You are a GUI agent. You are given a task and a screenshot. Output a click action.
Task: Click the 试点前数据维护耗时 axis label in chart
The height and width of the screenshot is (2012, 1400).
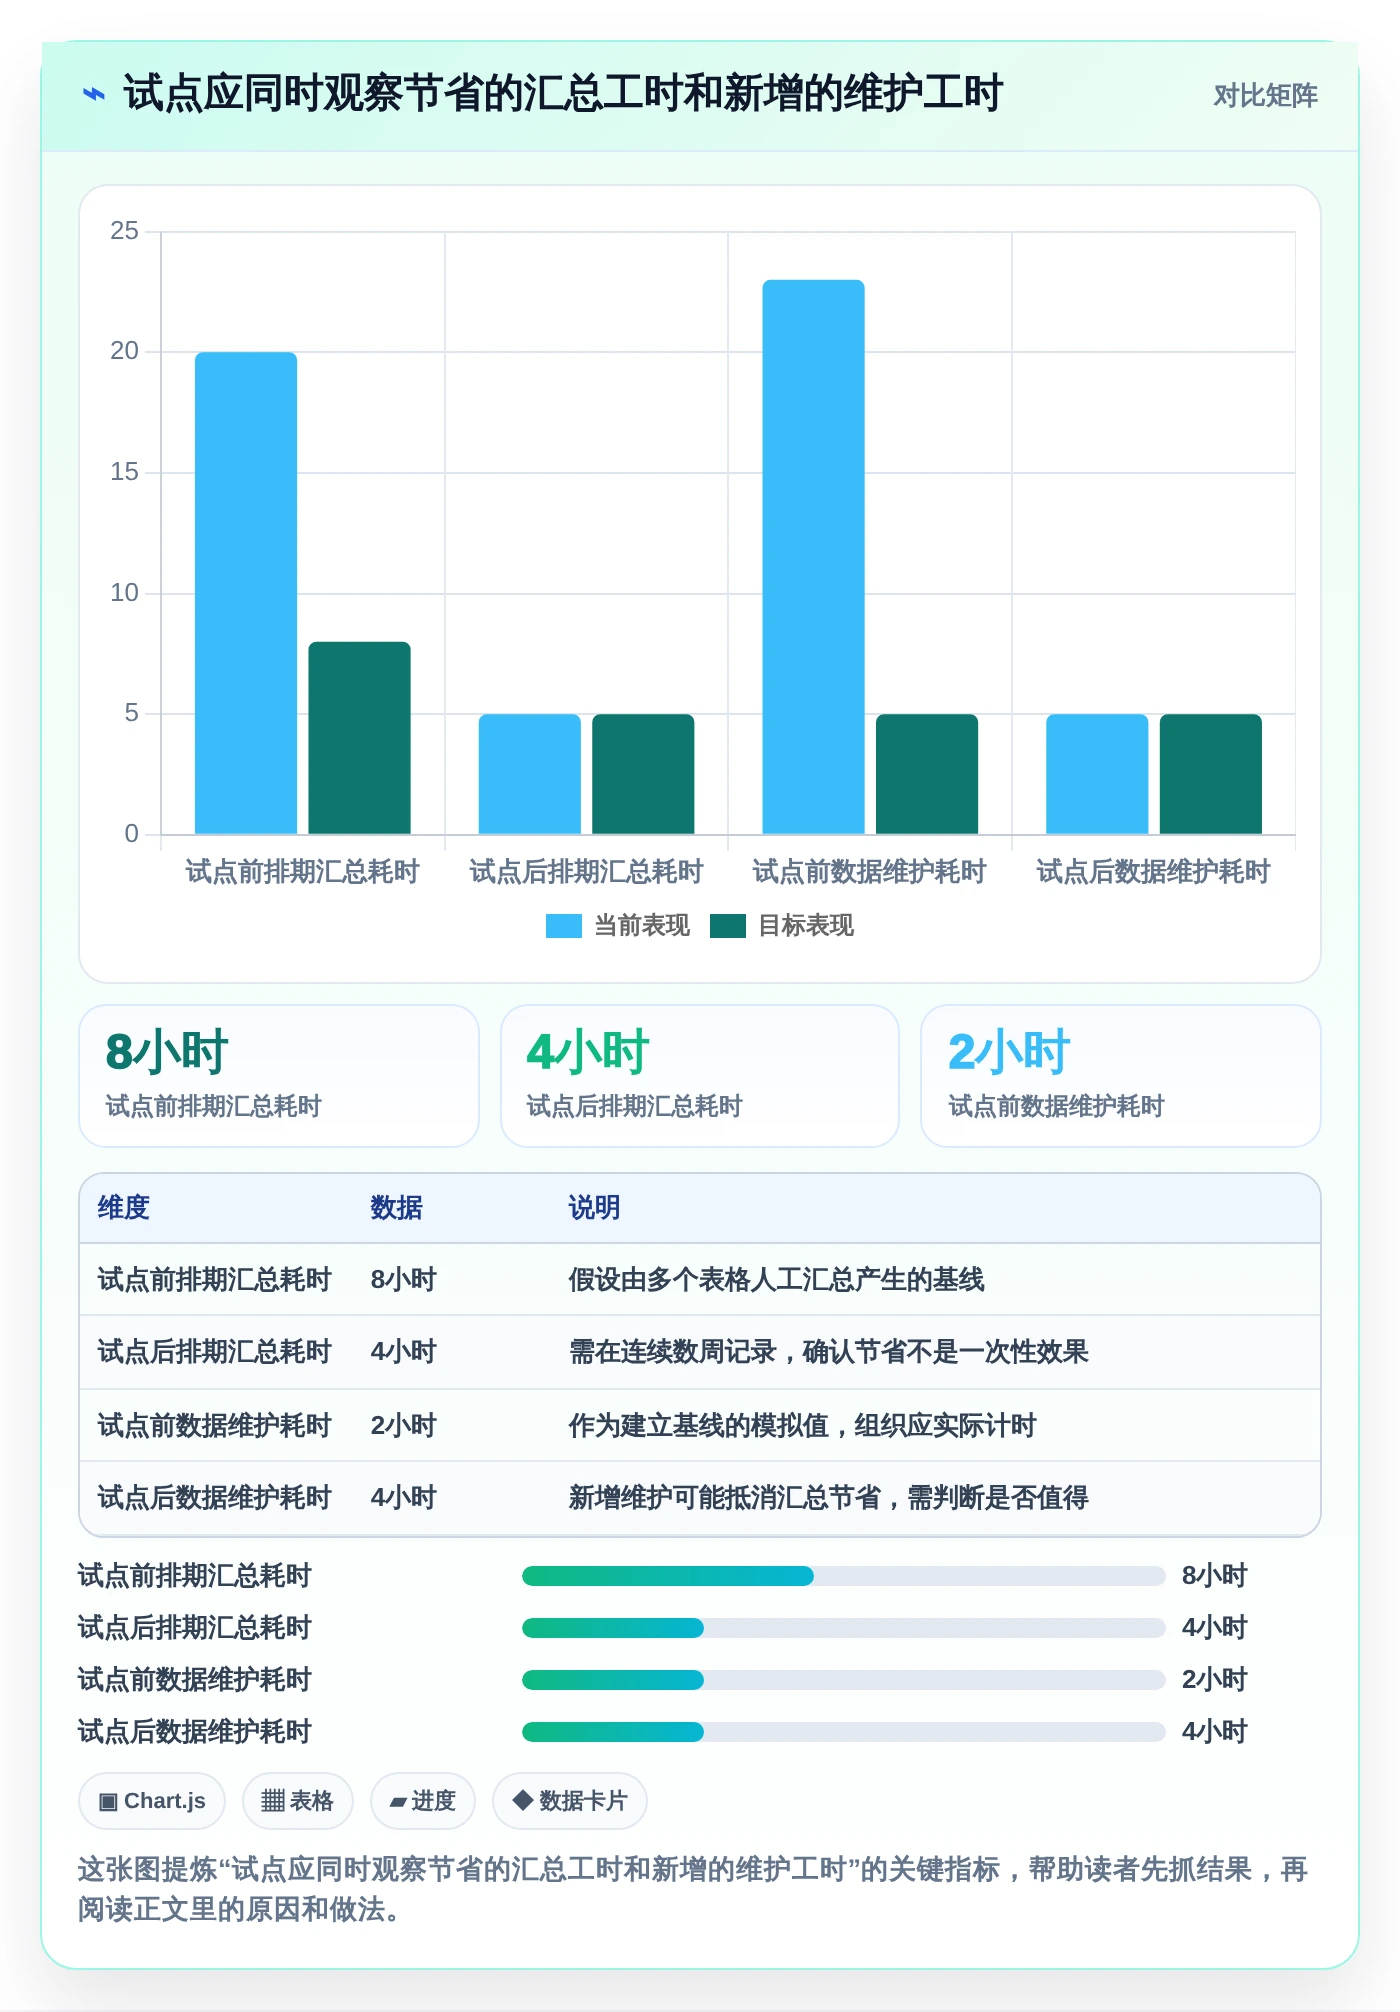869,872
